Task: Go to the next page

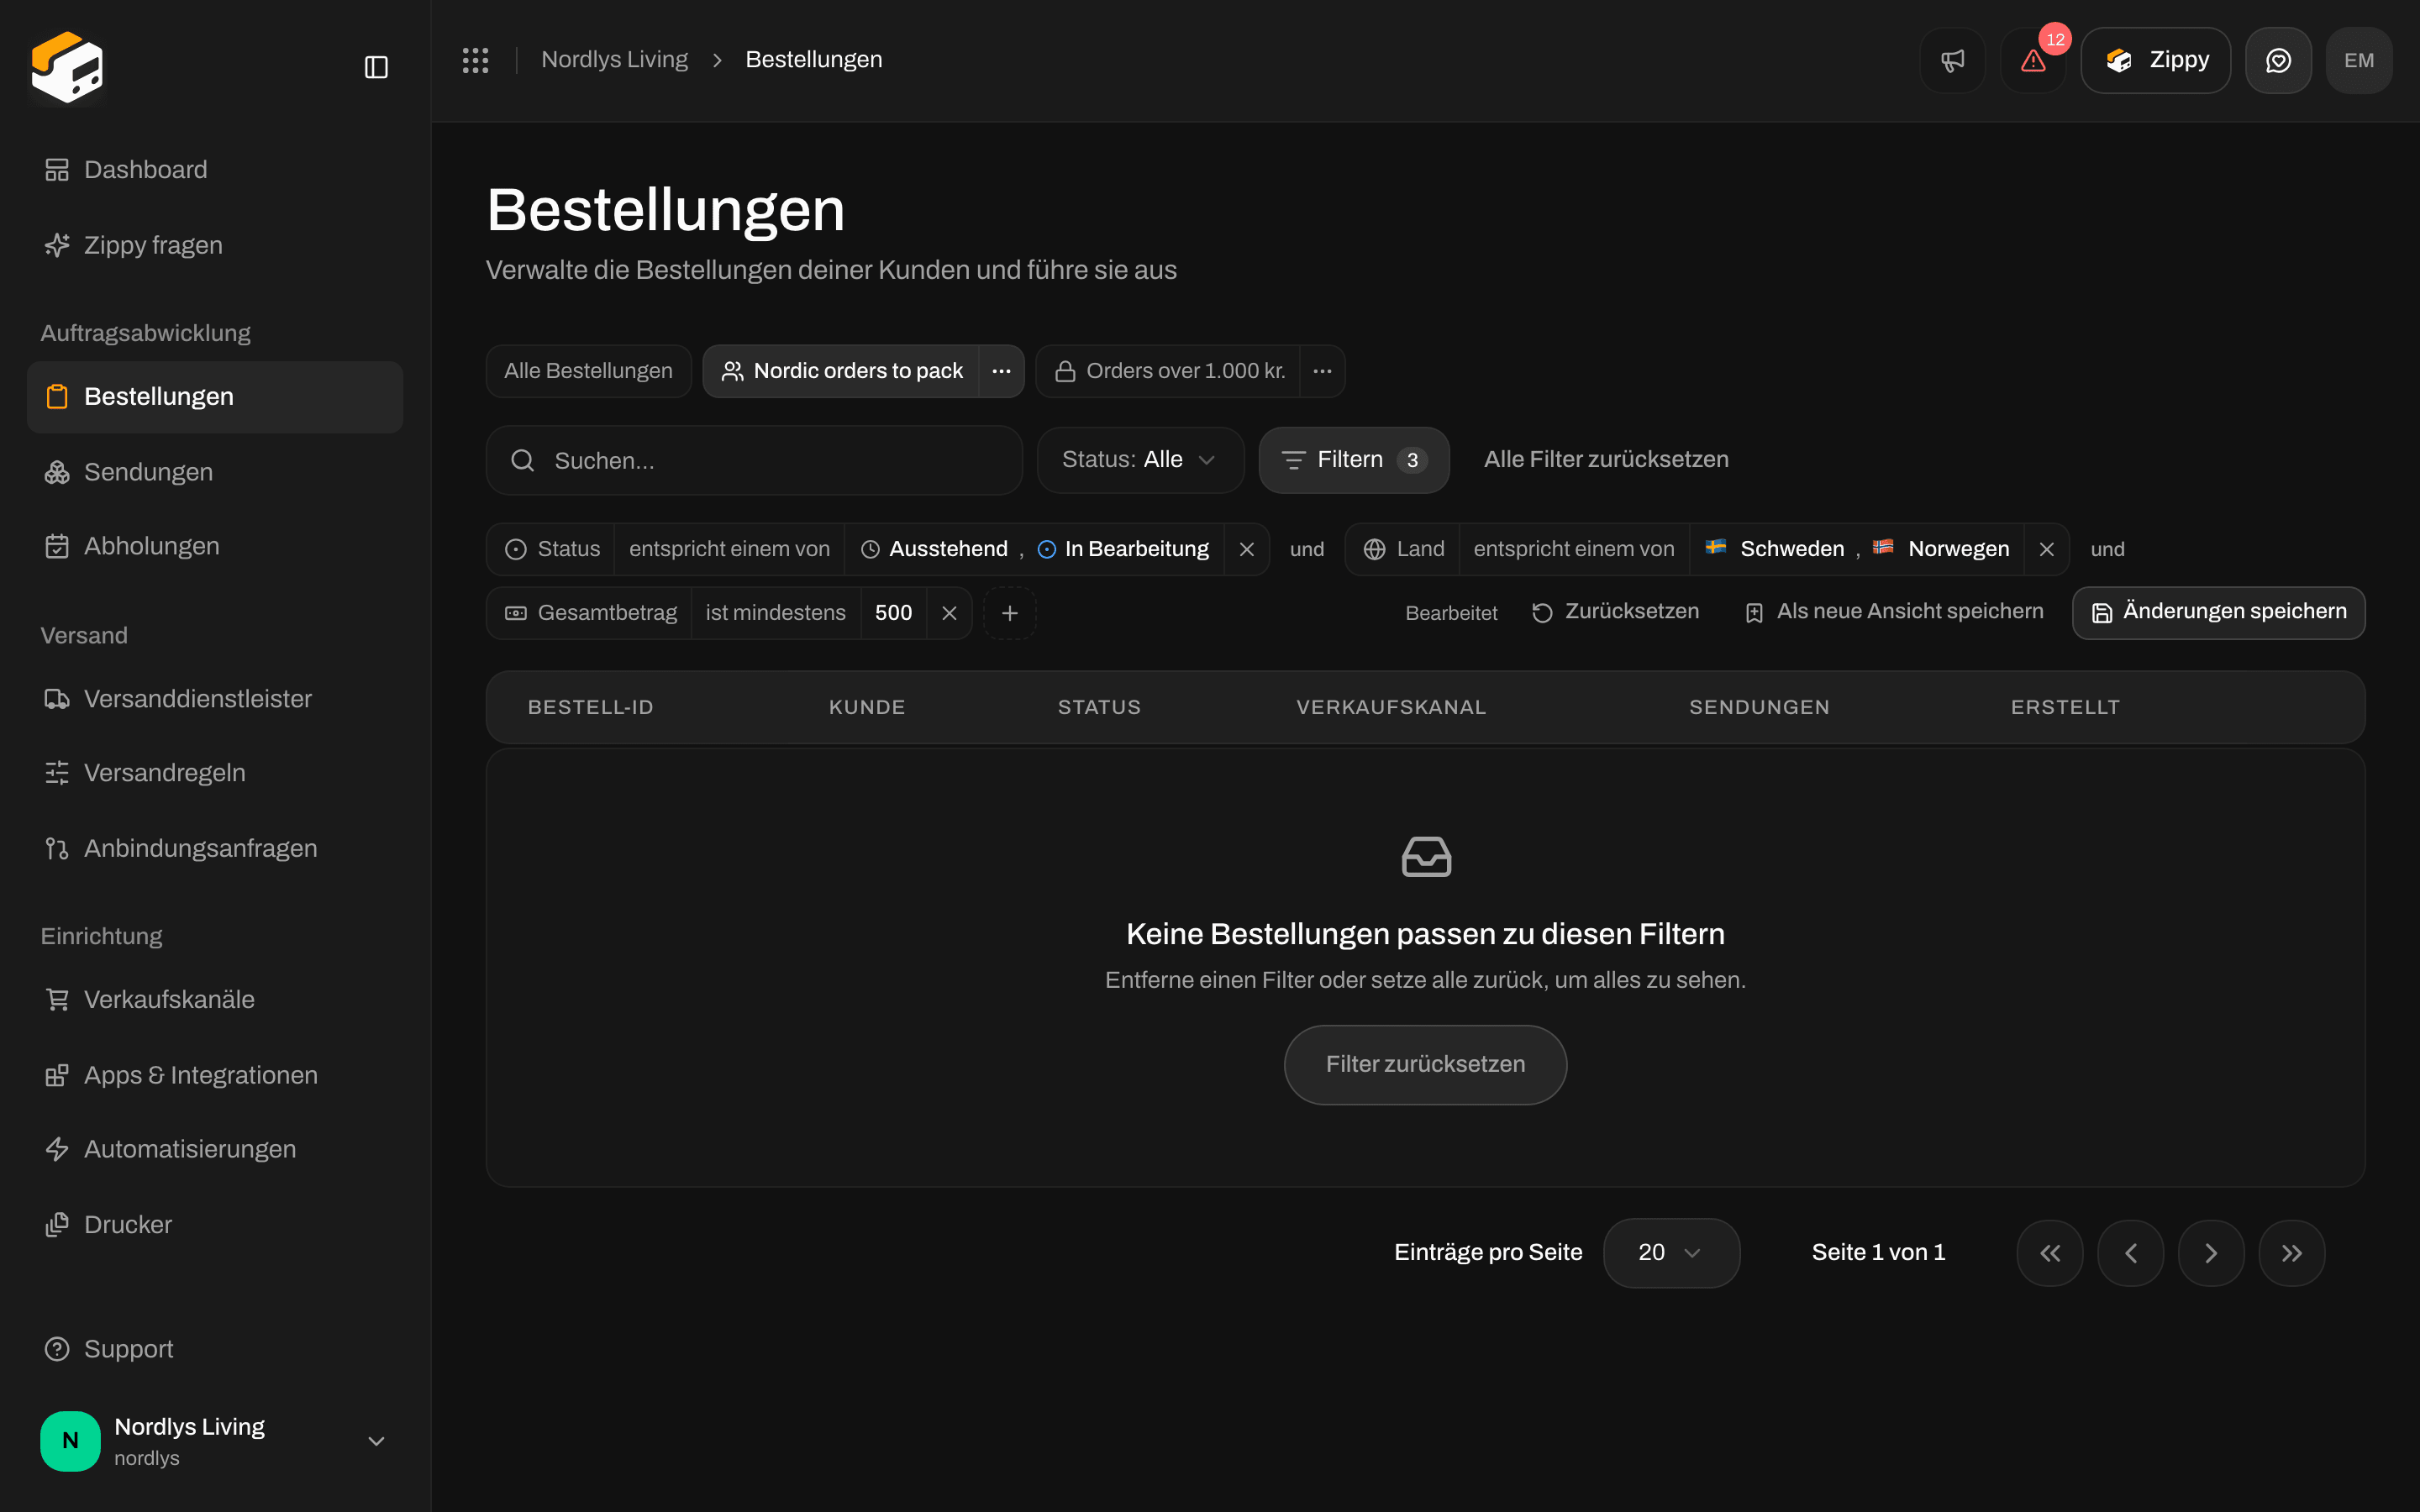Action: (x=2211, y=1253)
